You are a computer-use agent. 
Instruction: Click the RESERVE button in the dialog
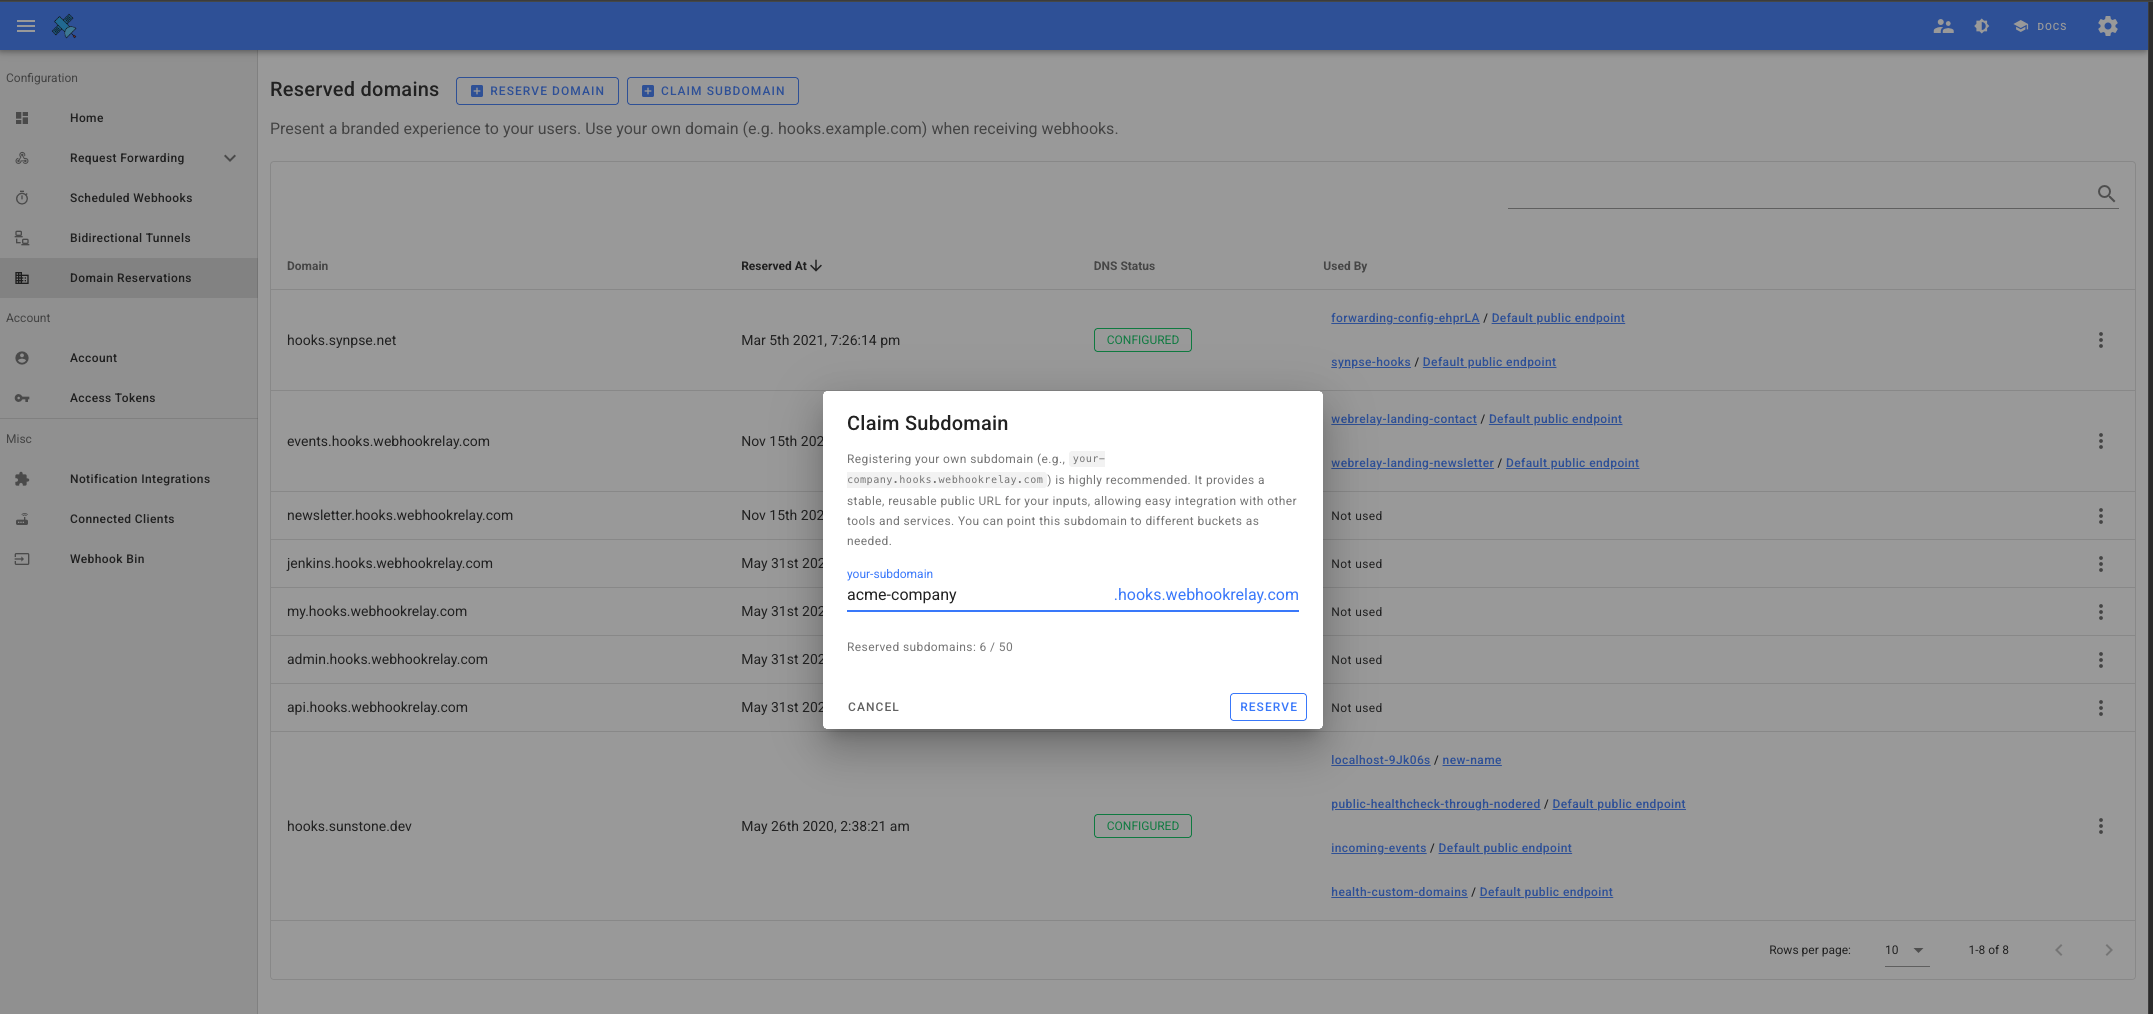pyautogui.click(x=1267, y=706)
